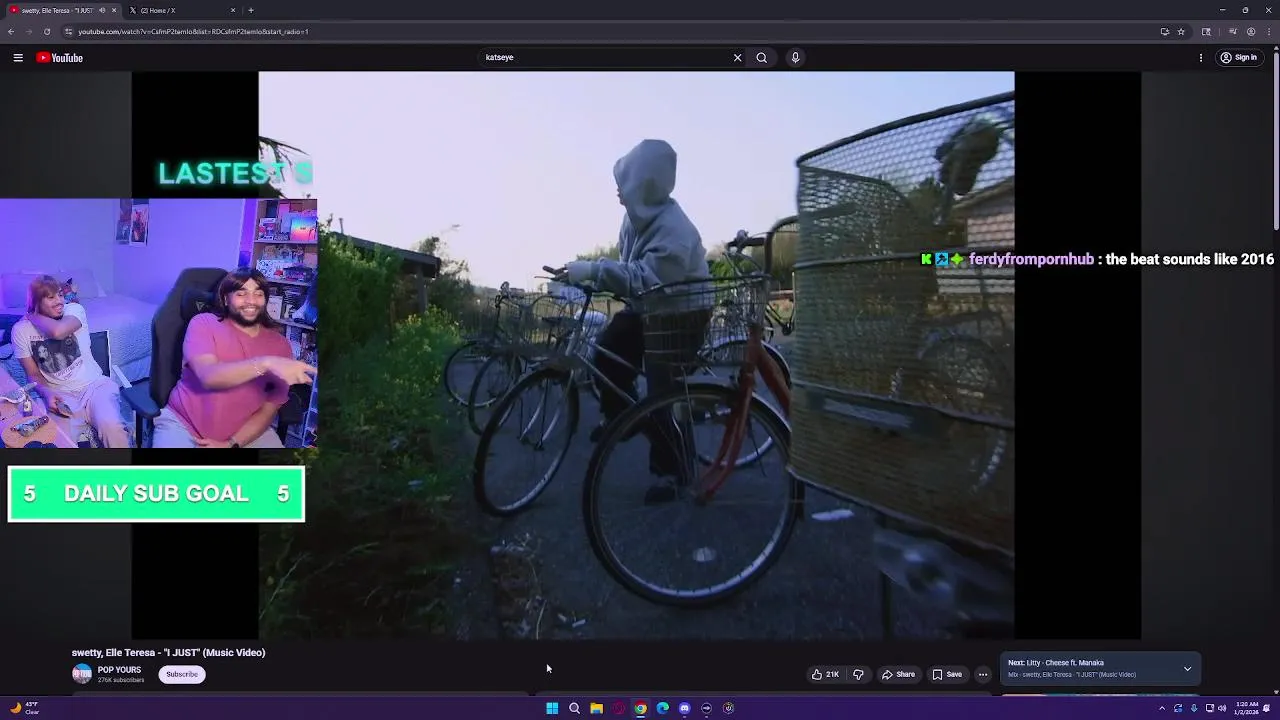Open POP YOURS channel avatar
1280x720 pixels.
(82, 675)
